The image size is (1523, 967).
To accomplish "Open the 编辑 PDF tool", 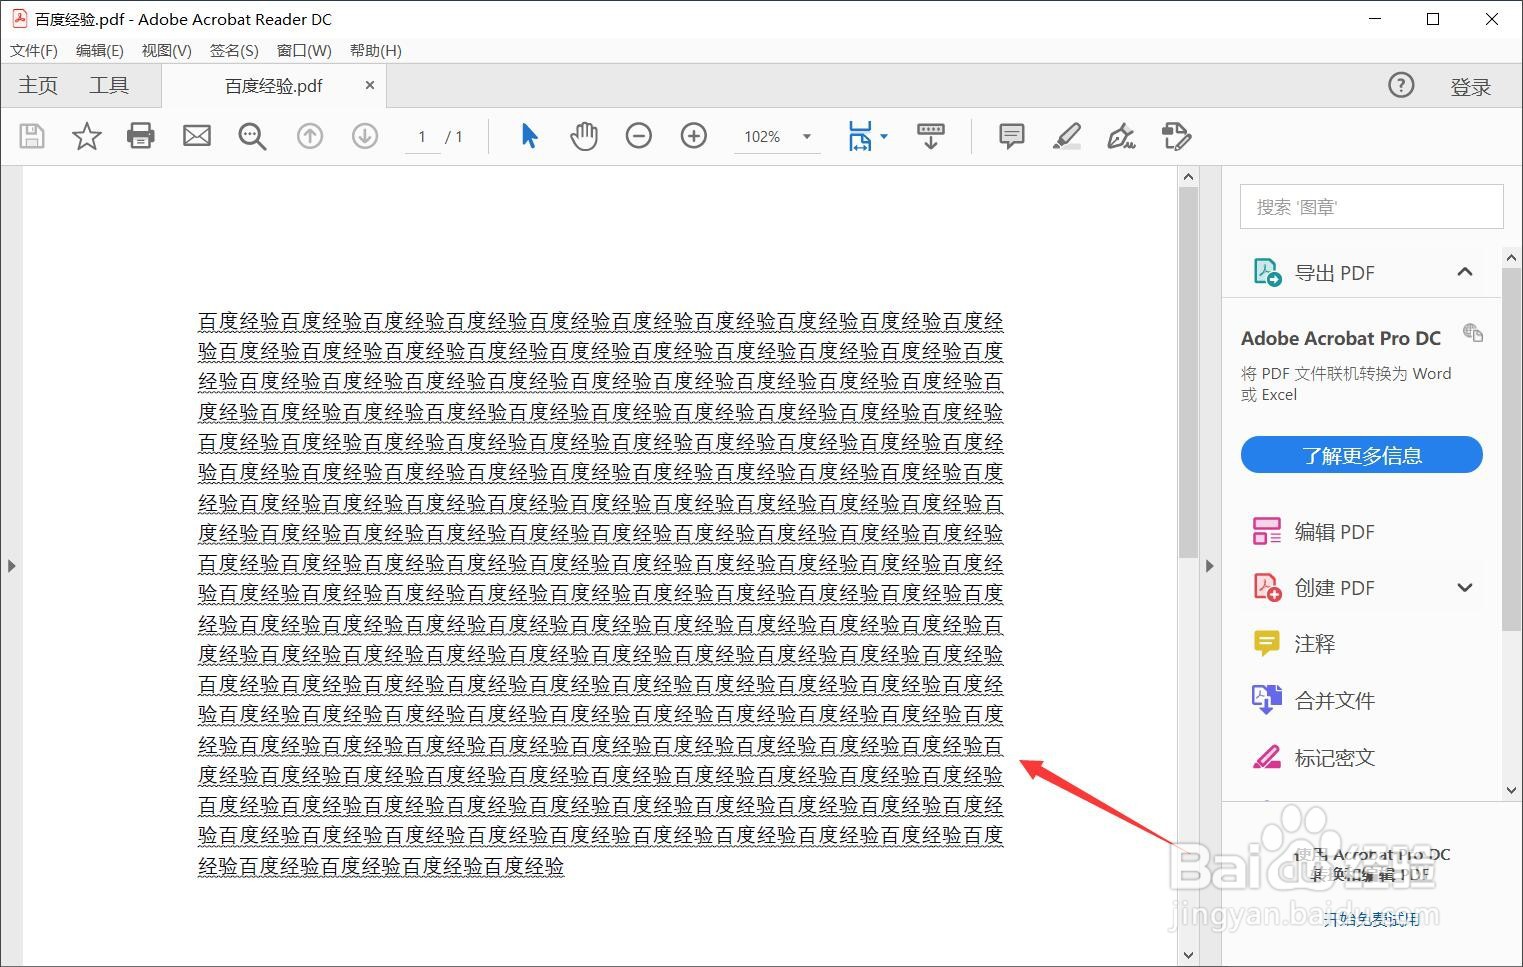I will [x=1334, y=531].
